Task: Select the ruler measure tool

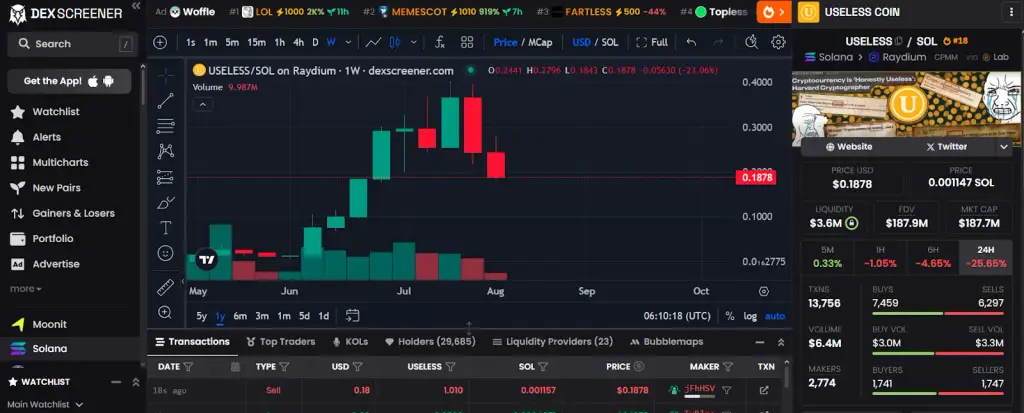Action: click(x=166, y=288)
